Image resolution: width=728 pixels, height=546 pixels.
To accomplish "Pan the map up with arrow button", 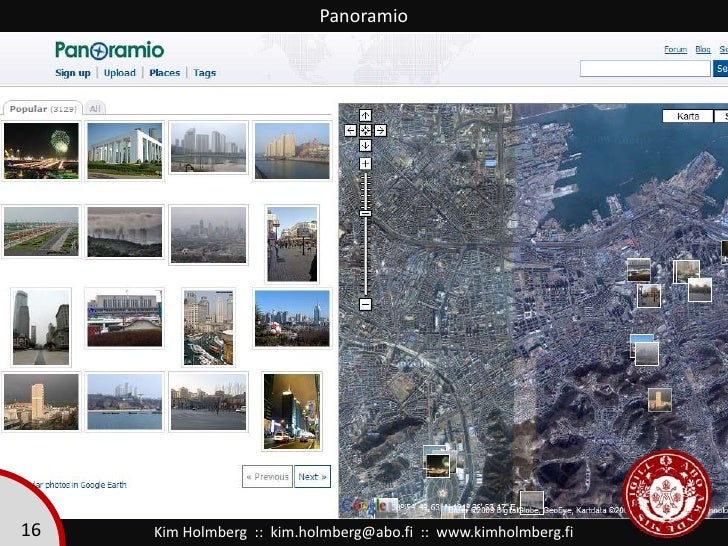I will coord(365,115).
